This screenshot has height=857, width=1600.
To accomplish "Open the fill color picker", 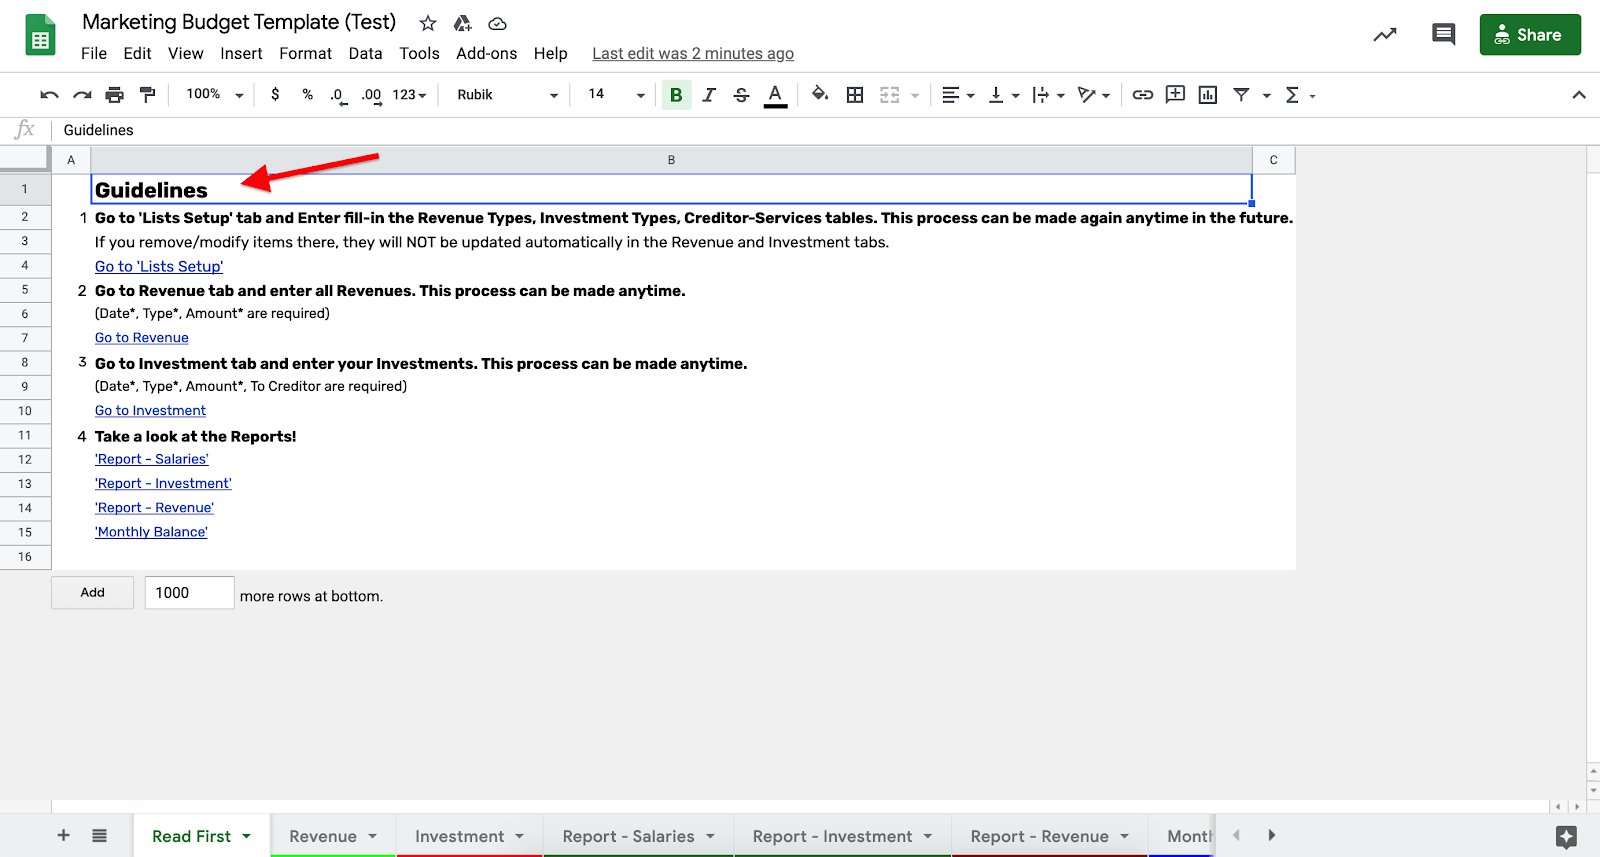I will pyautogui.click(x=820, y=95).
